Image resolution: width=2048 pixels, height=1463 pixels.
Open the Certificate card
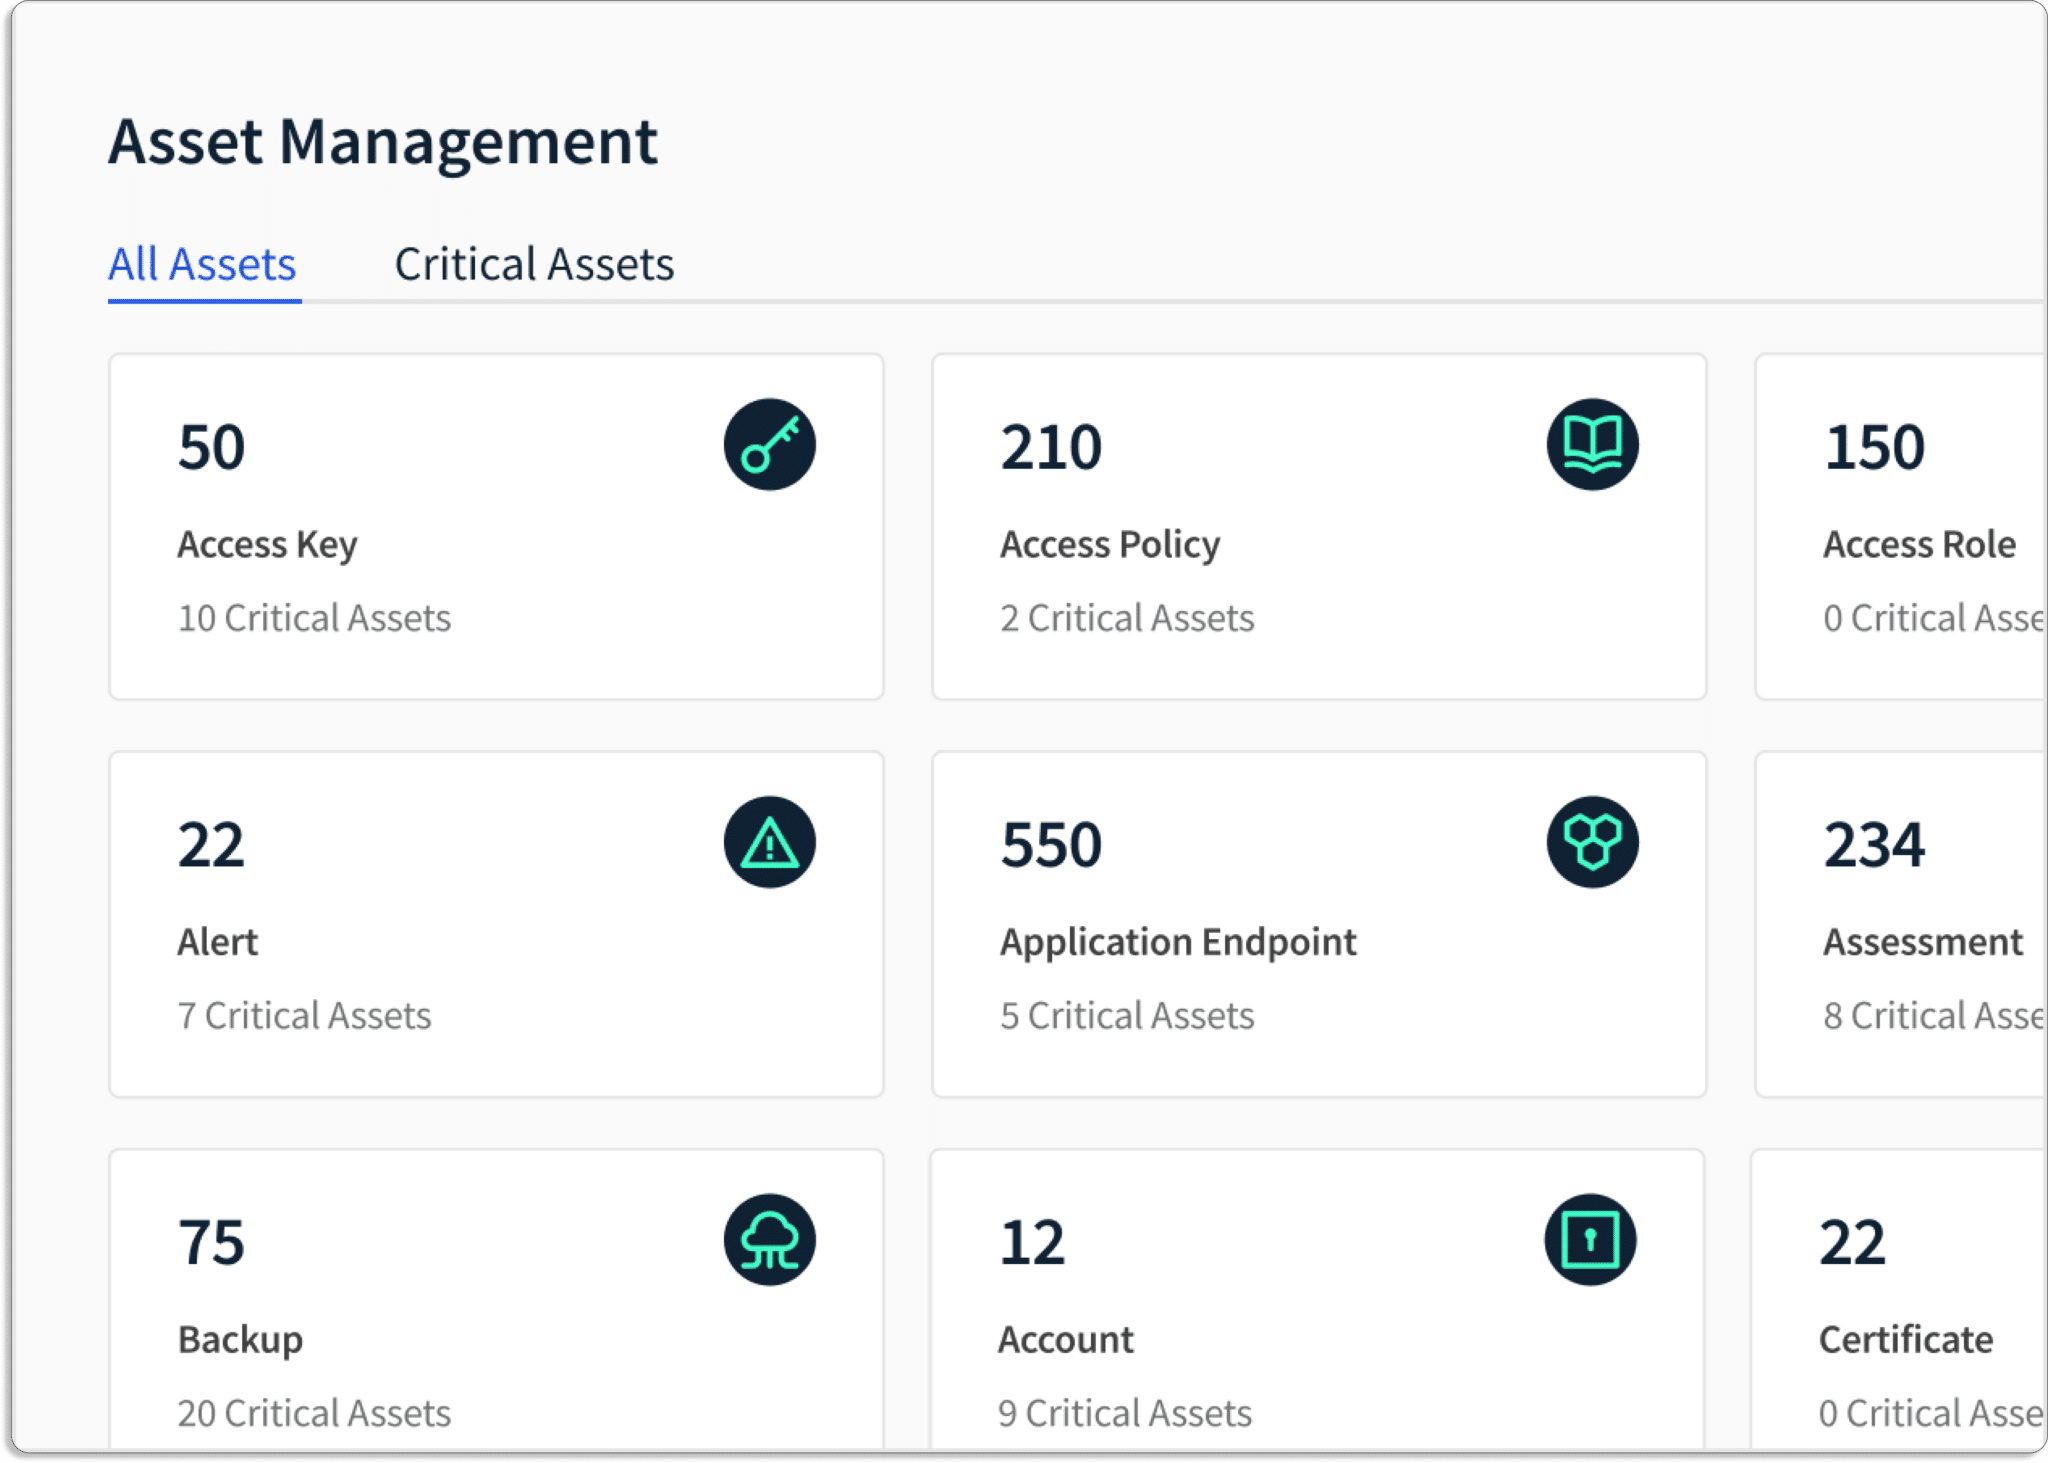(1899, 1300)
